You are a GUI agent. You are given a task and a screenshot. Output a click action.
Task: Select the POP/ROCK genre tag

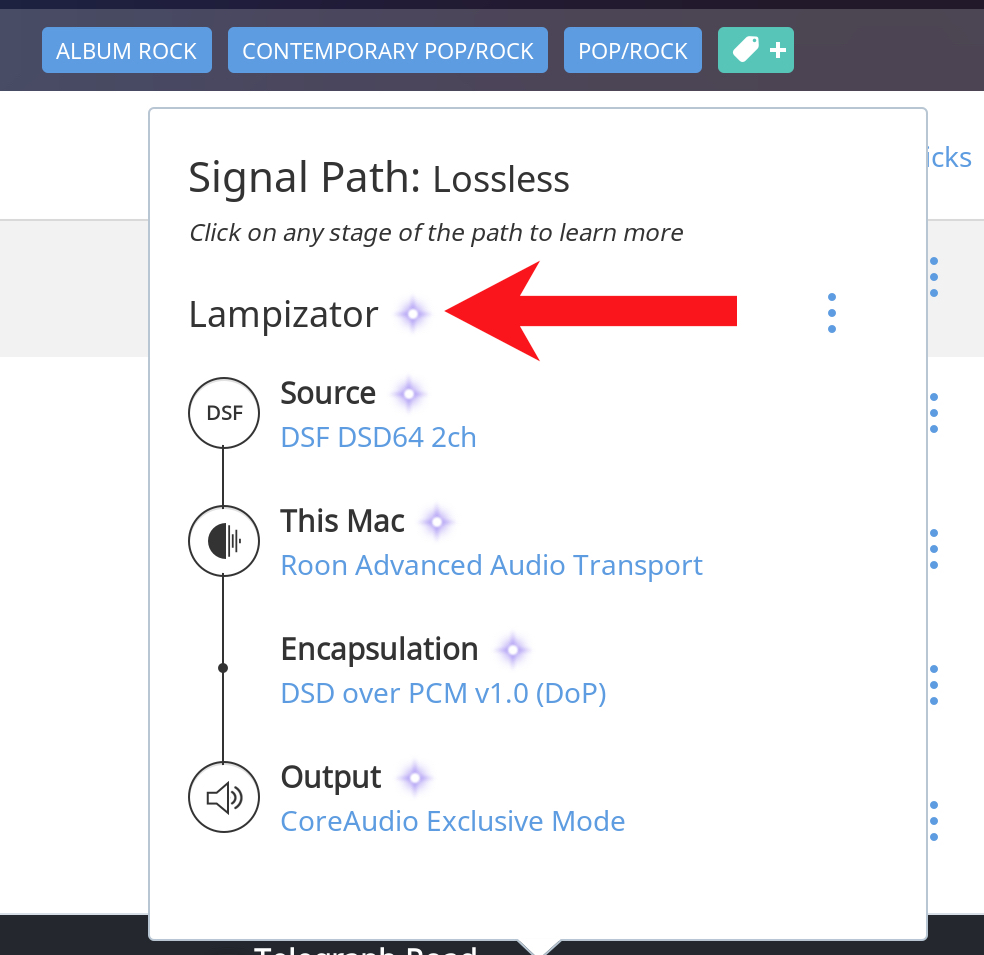click(633, 51)
